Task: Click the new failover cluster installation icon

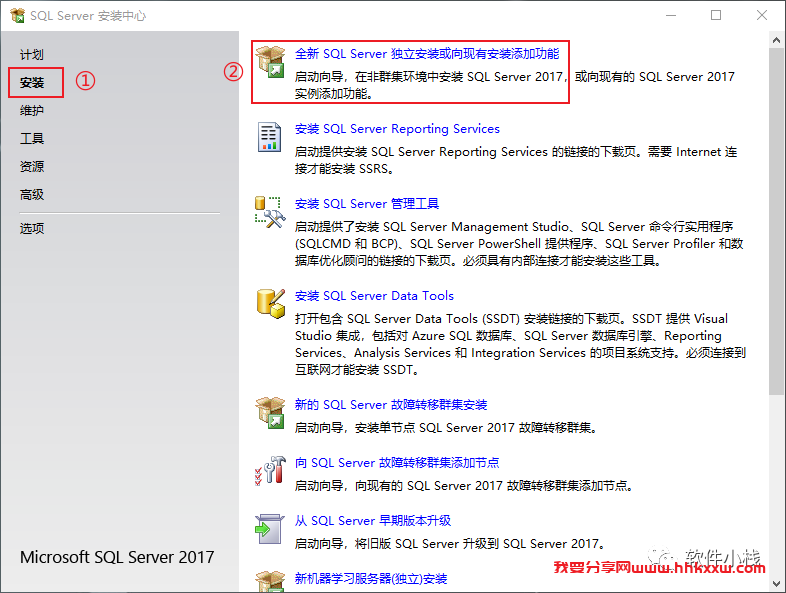Action: (x=270, y=413)
